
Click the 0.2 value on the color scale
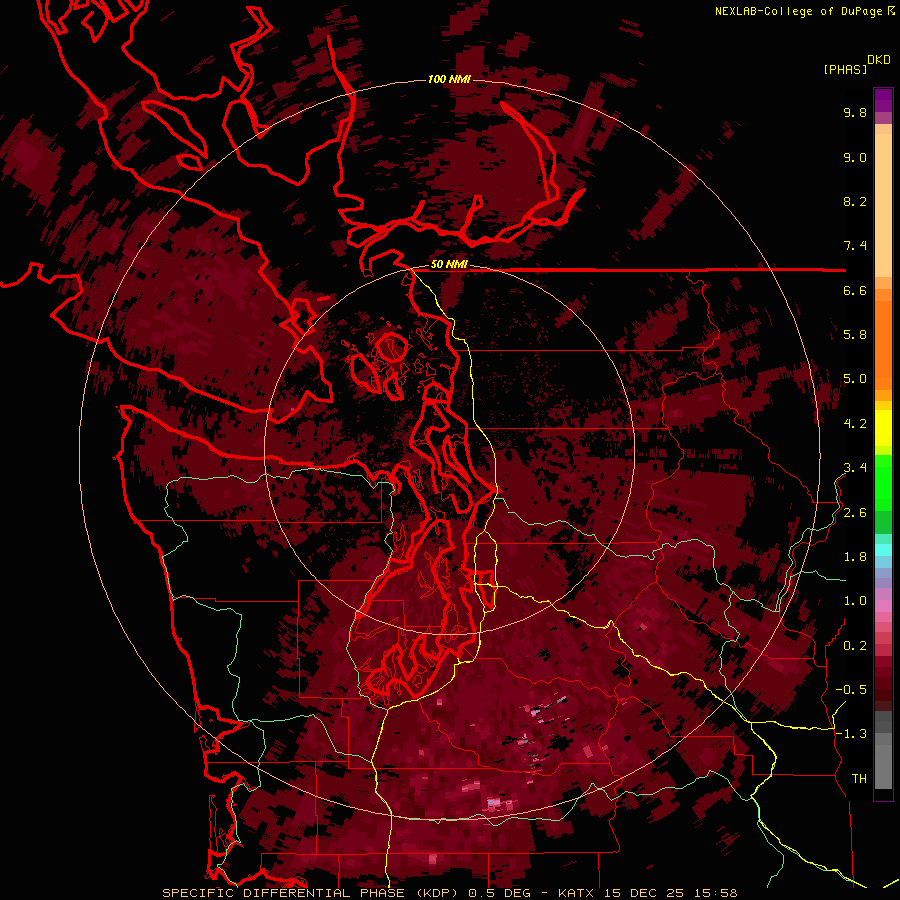855,646
